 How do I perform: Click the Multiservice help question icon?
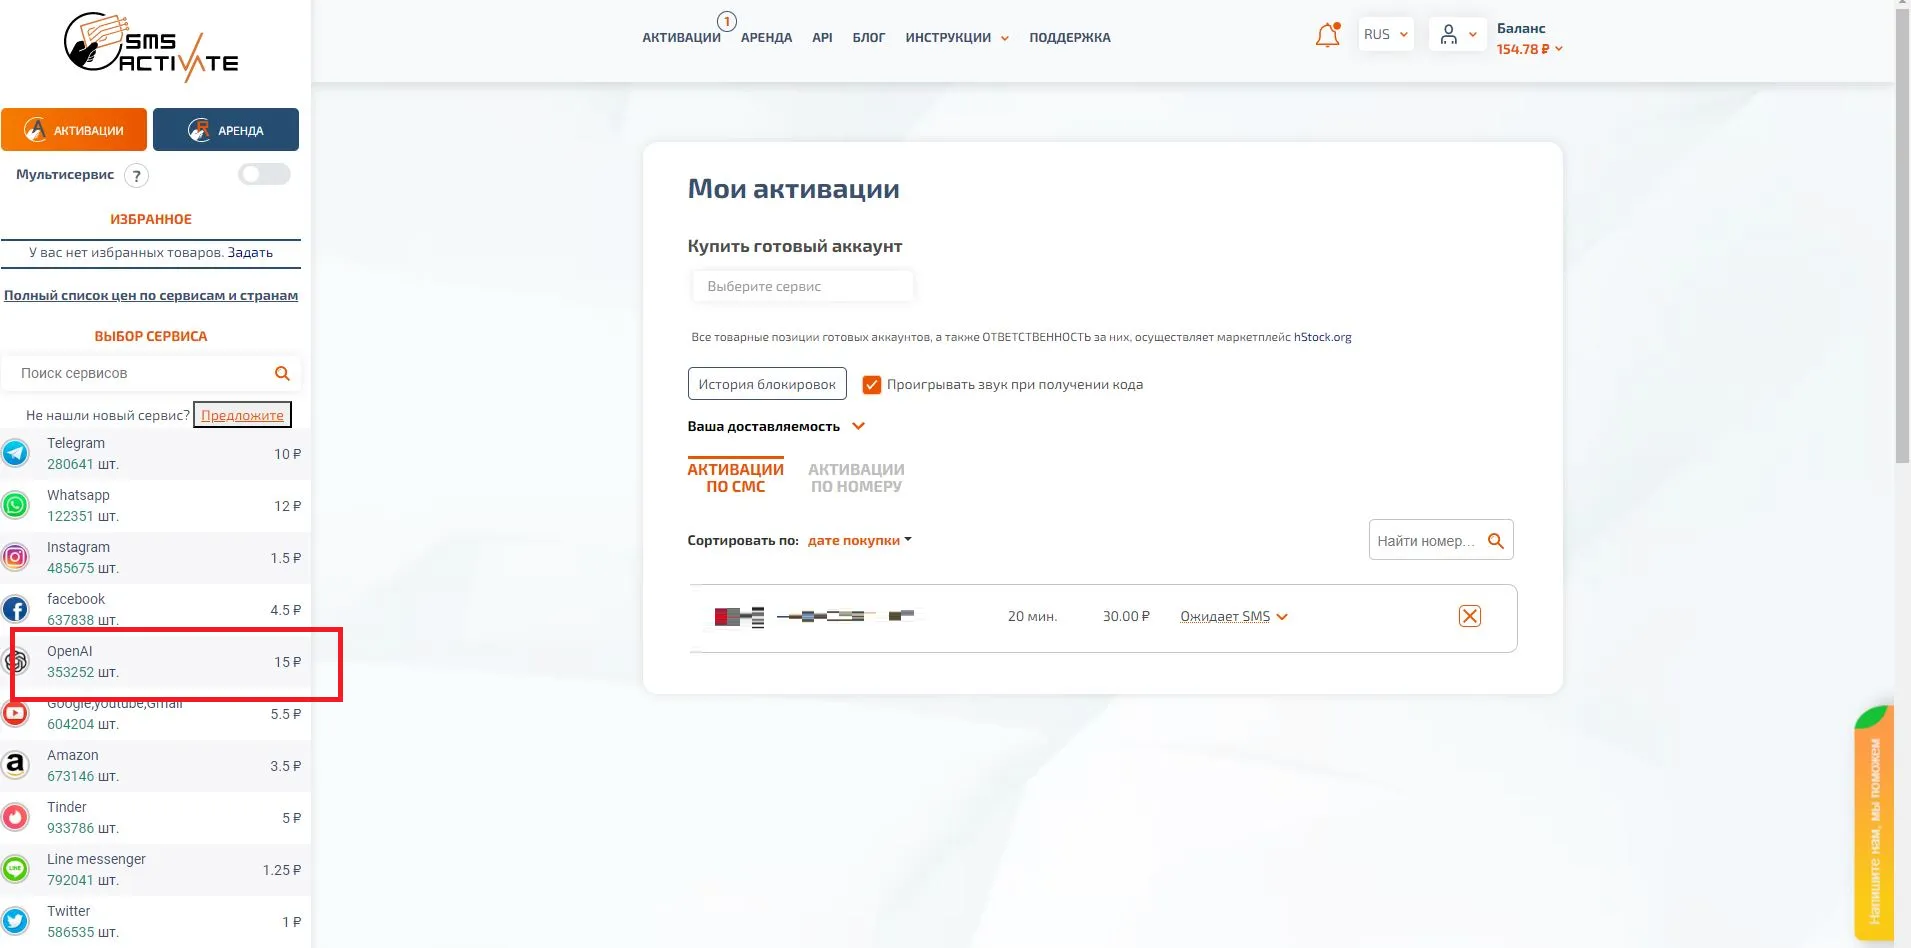coord(137,176)
